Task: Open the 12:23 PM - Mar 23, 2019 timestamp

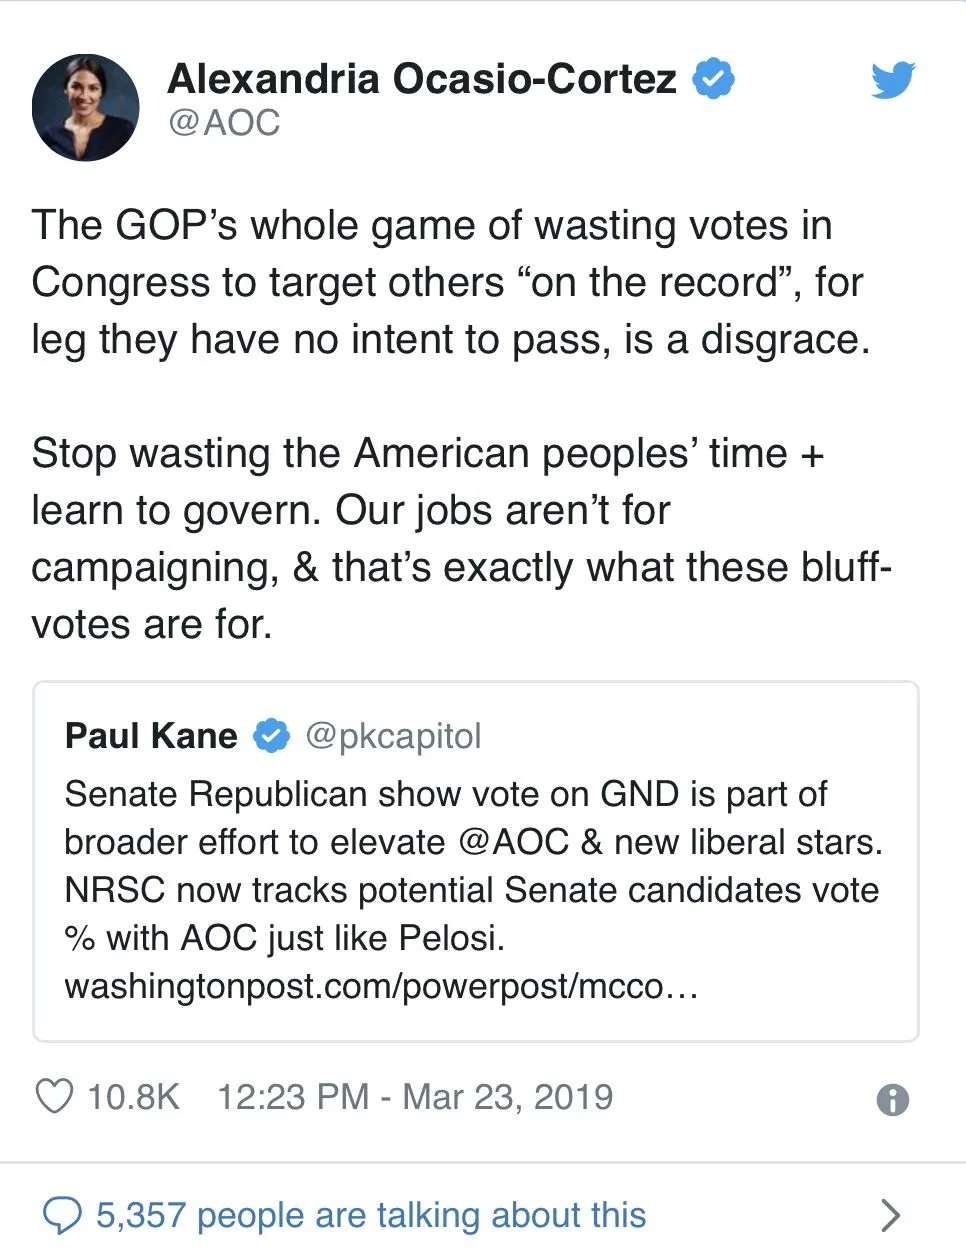Action: (x=415, y=1097)
